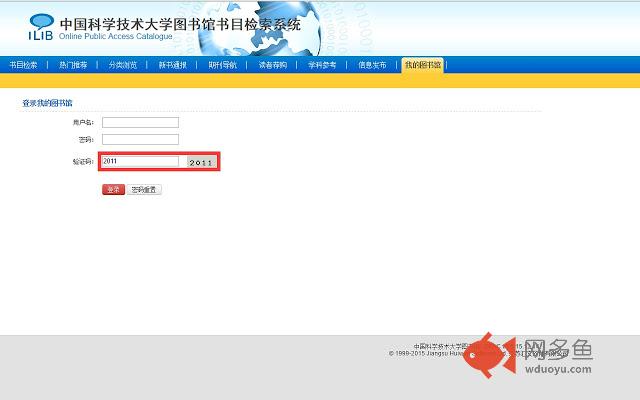Go to the 分类浏览 section
Image resolution: width=640 pixels, height=400 pixels.
[123, 65]
